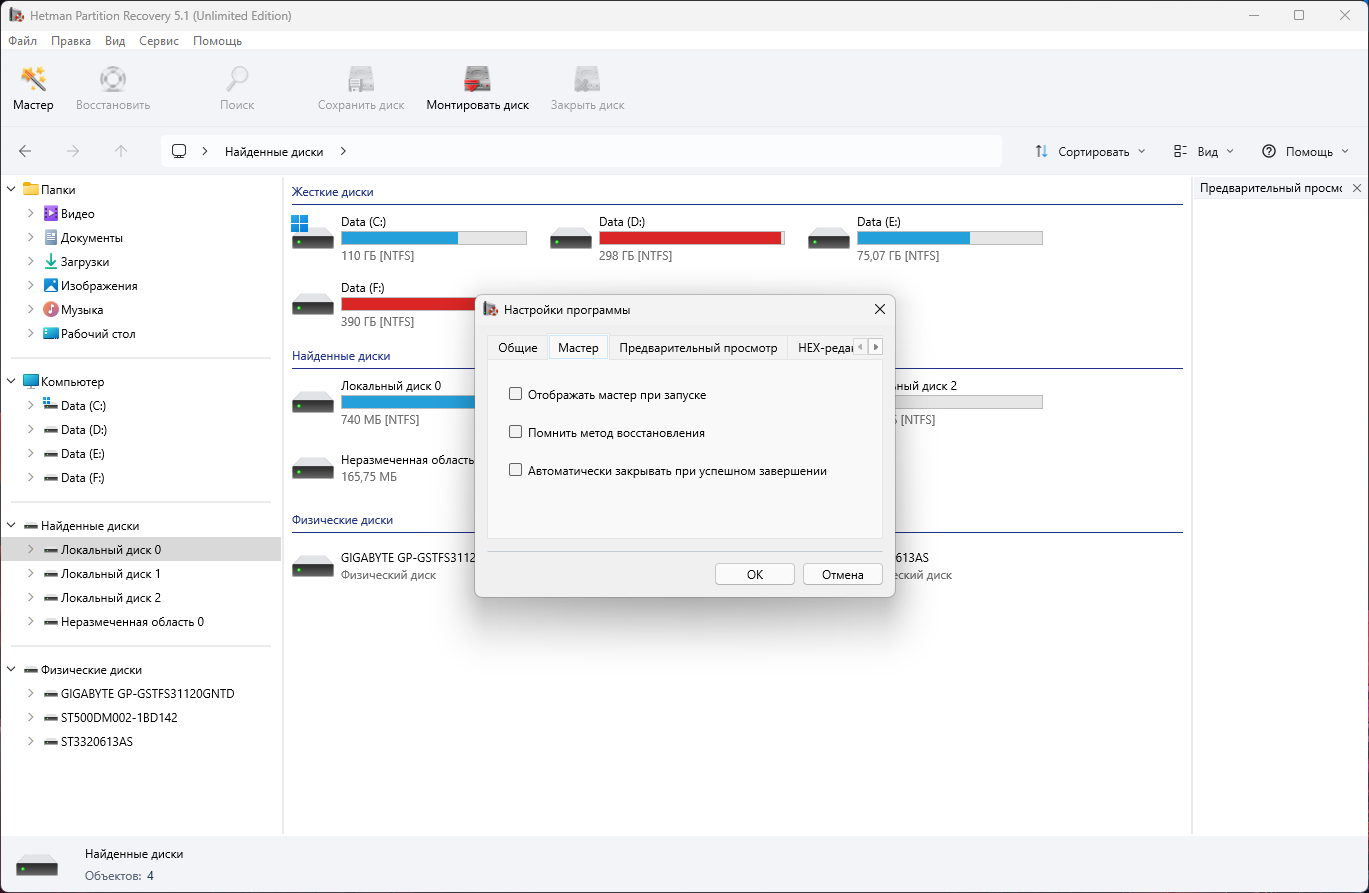This screenshot has height=893, width=1369.
Task: Click Data (E:) usage bar
Action: point(950,238)
